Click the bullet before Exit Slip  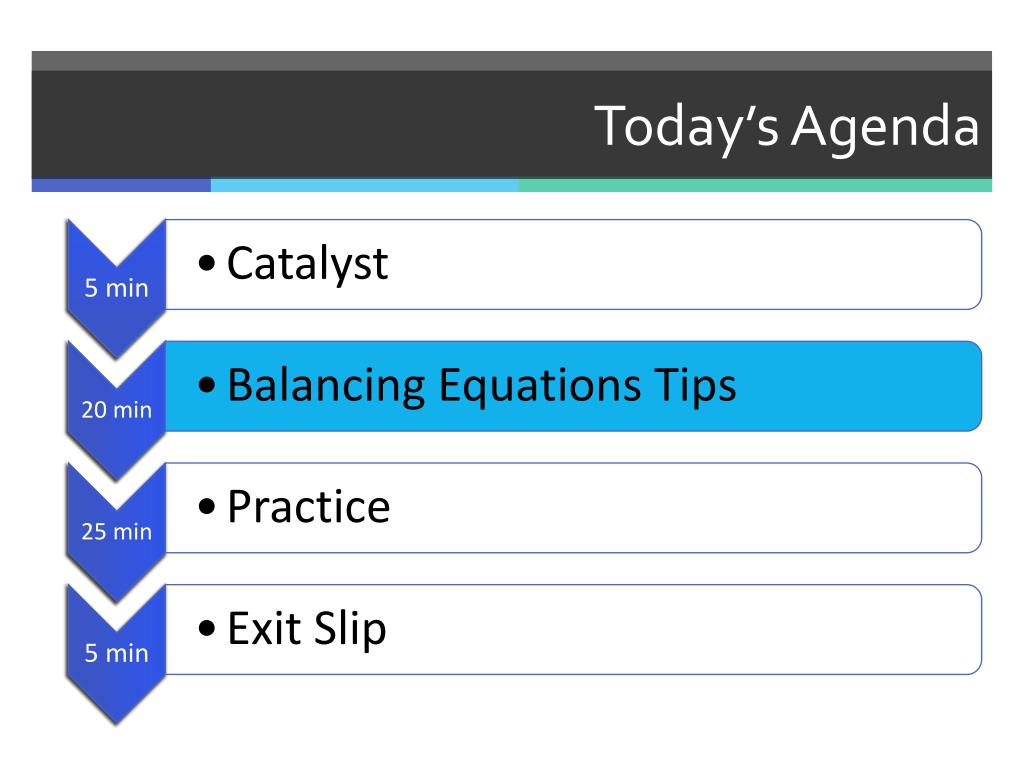[206, 628]
